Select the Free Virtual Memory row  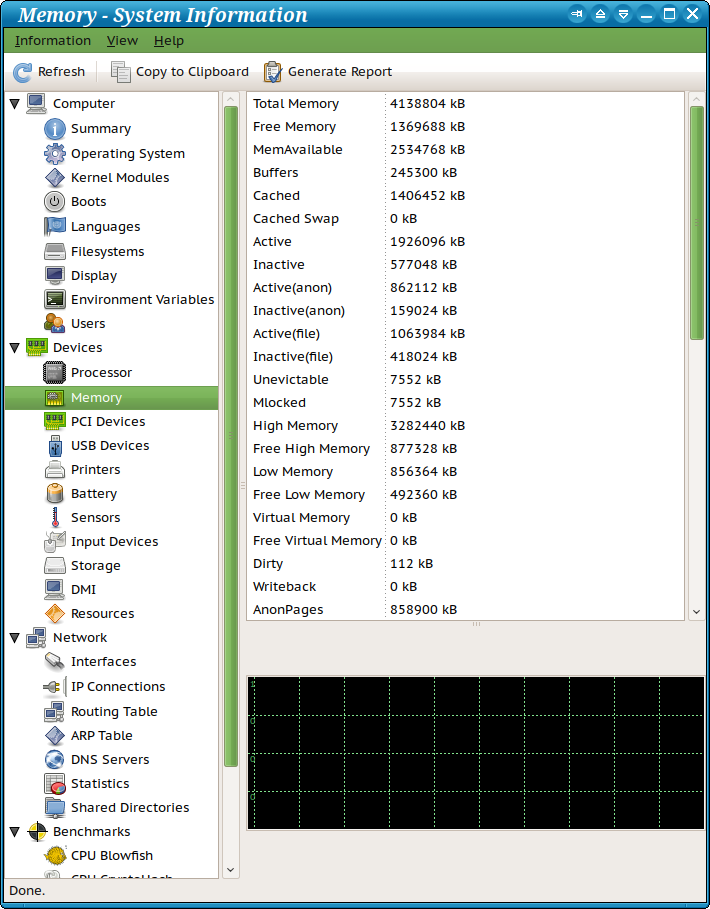(465, 541)
